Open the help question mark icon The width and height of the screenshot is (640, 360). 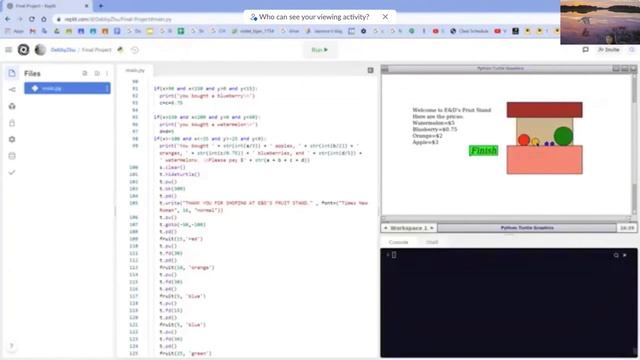click(11, 346)
